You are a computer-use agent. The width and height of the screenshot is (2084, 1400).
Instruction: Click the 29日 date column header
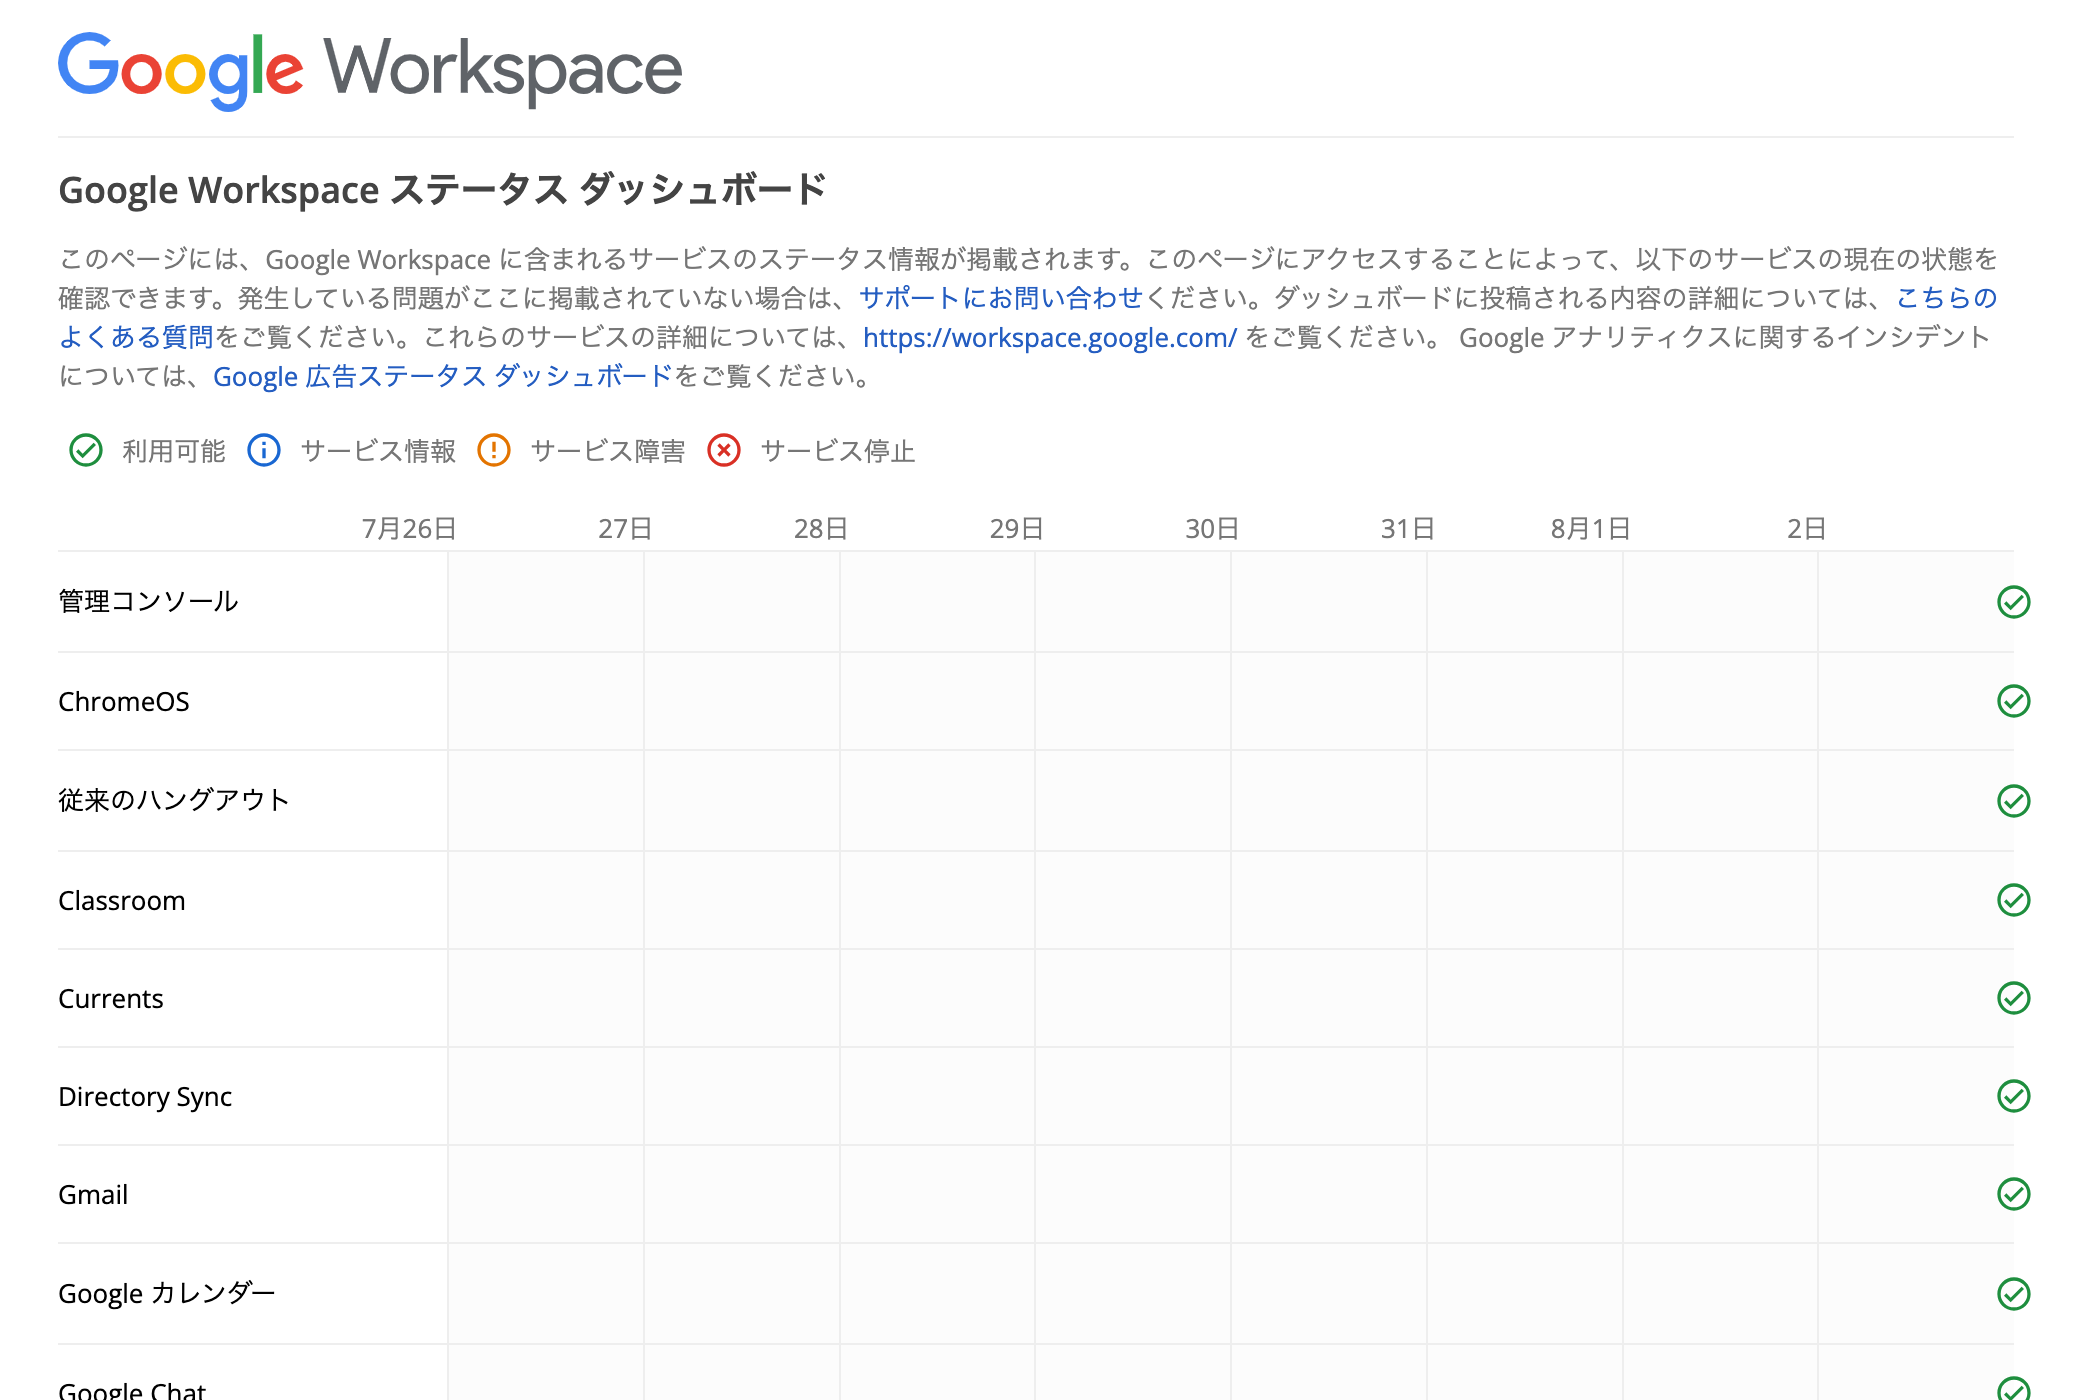click(x=1017, y=529)
